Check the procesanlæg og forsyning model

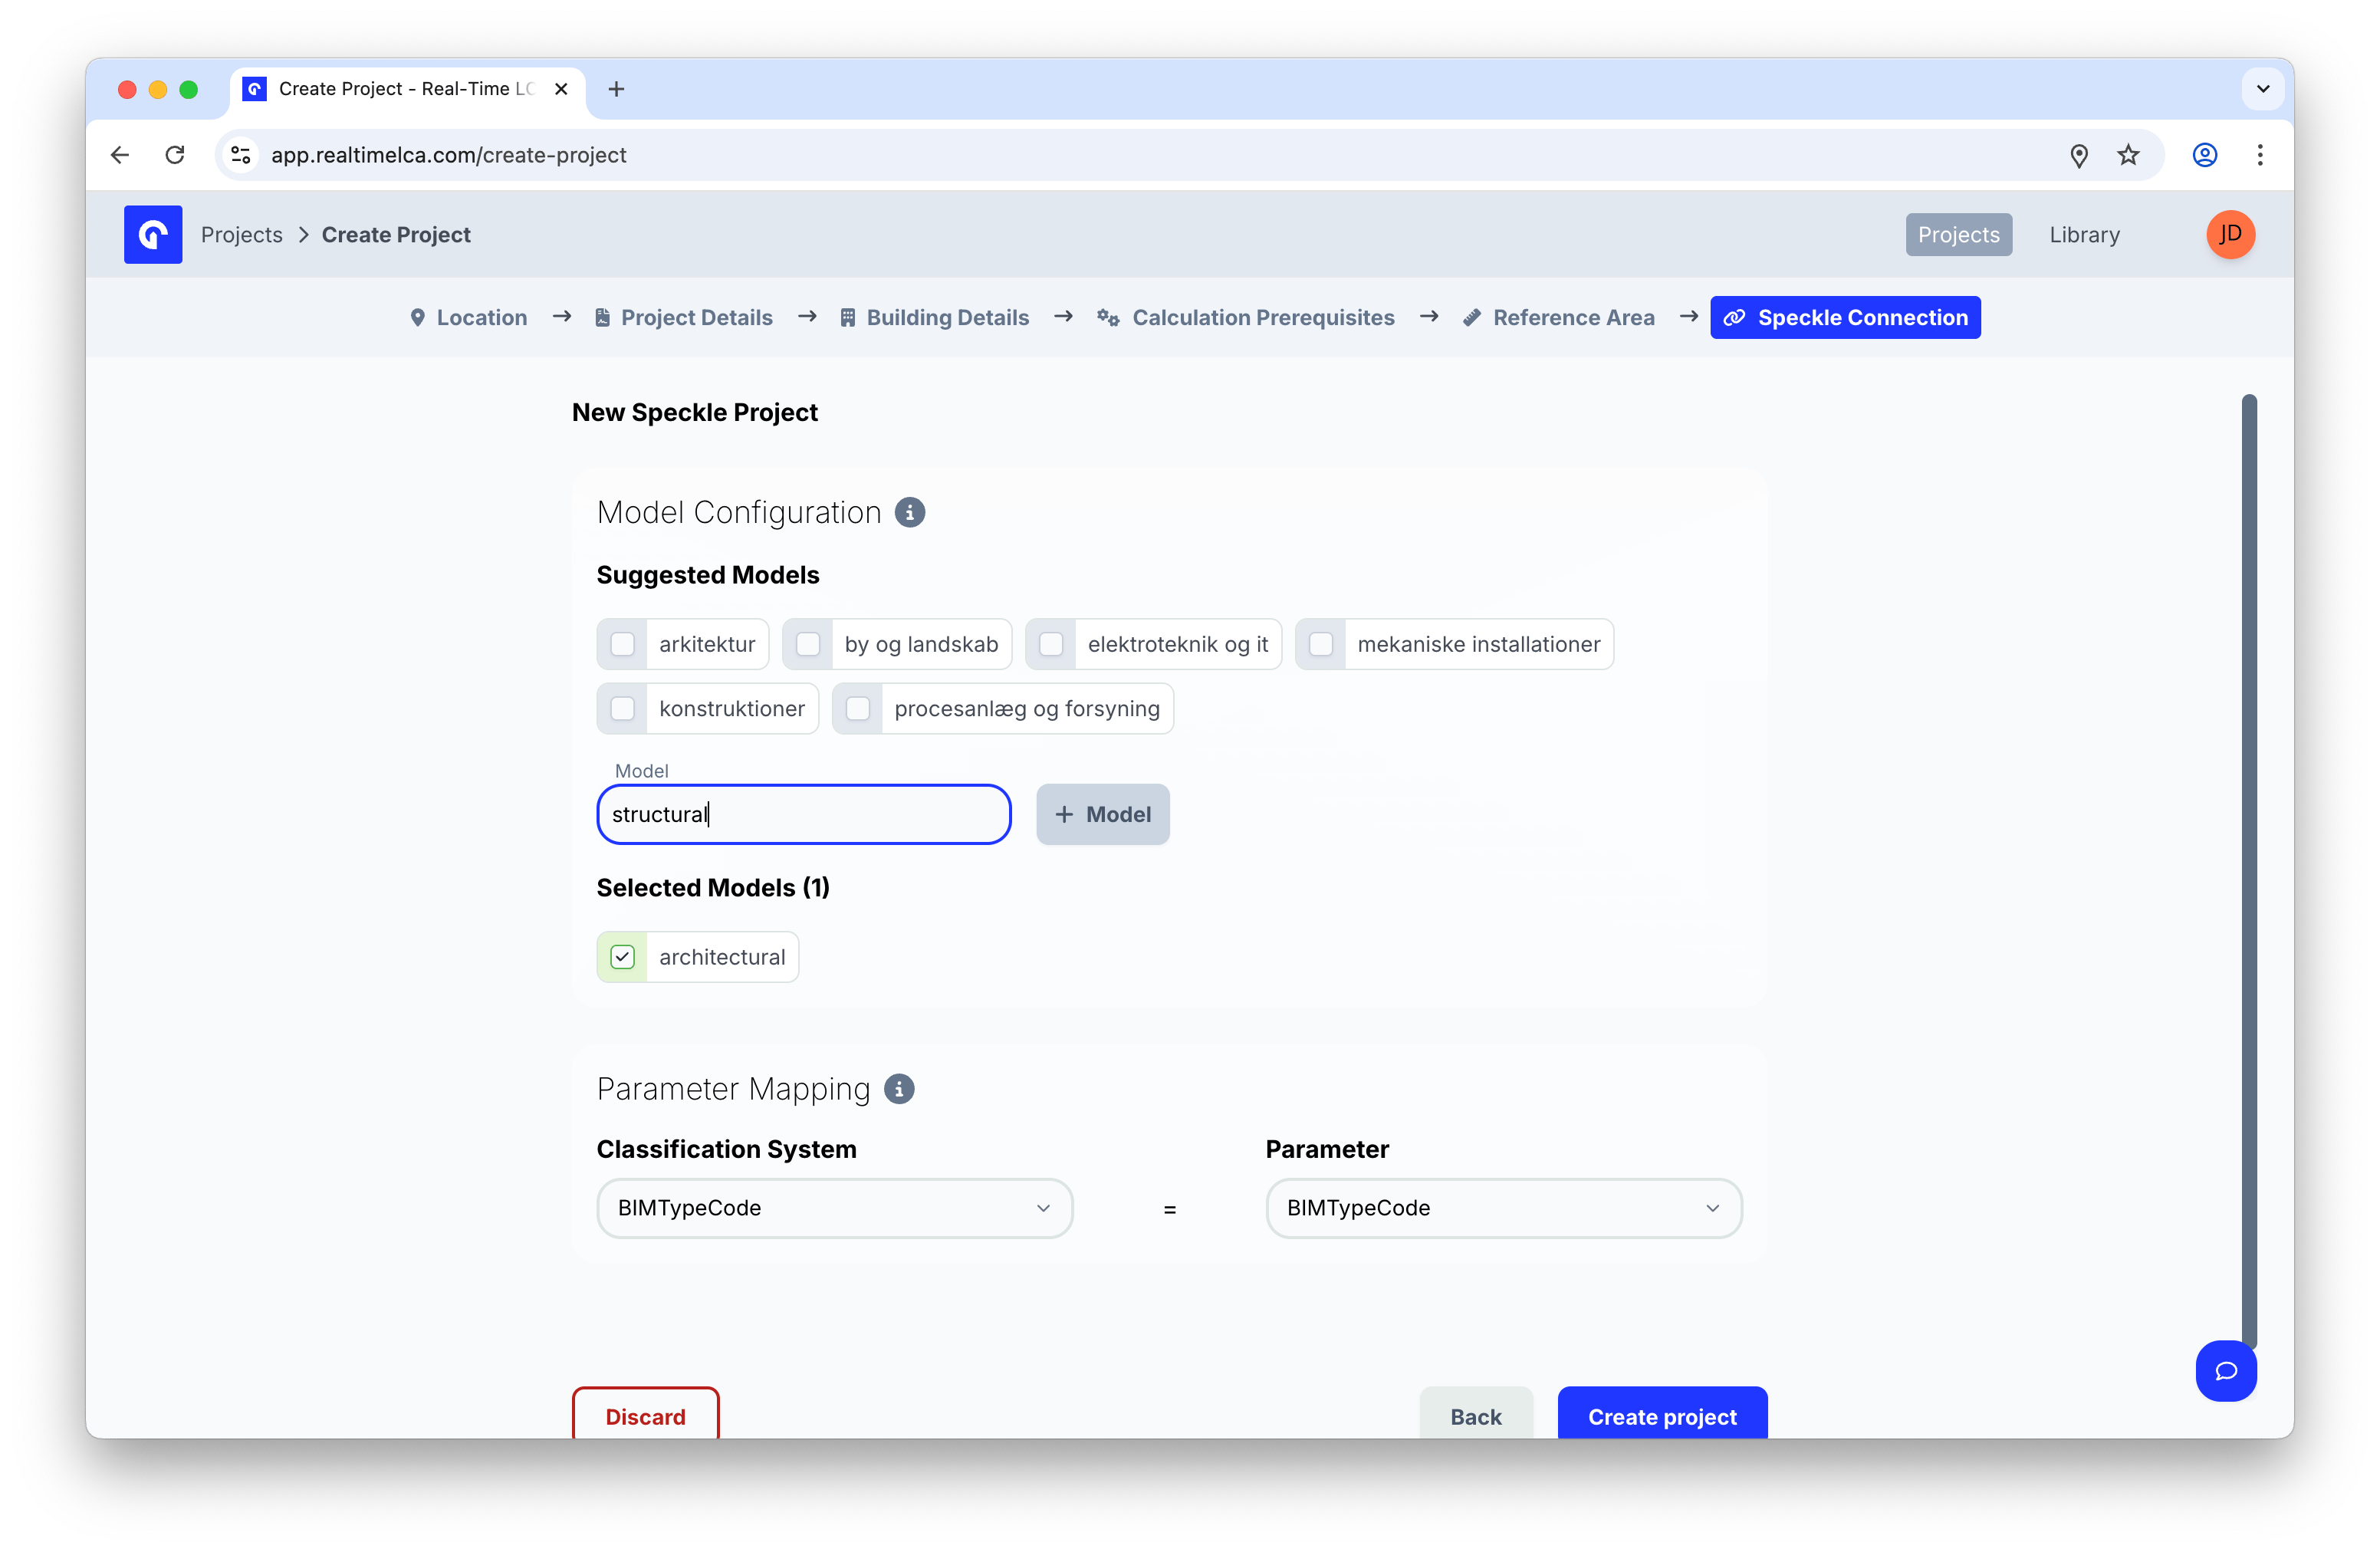point(858,709)
